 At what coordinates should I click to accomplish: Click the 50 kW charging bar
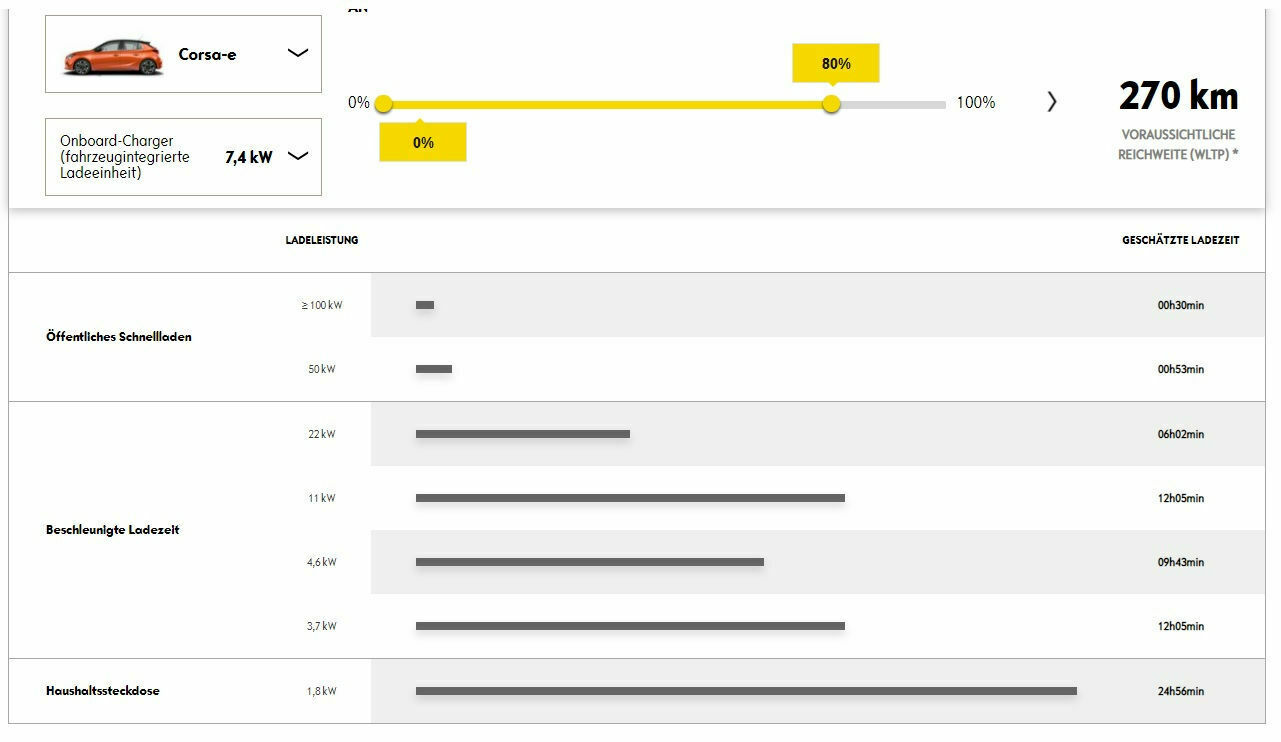coord(434,369)
